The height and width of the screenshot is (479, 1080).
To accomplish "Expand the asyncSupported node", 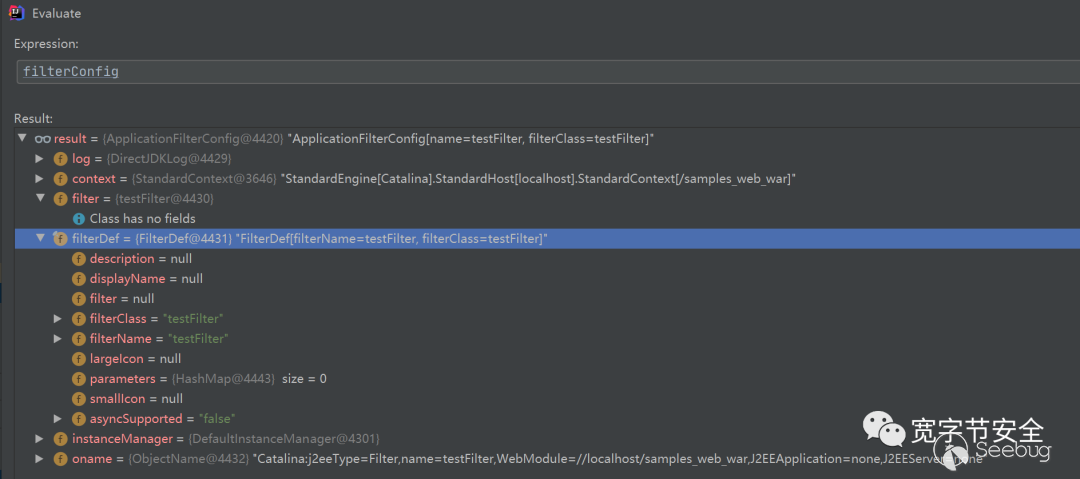I will [59, 418].
